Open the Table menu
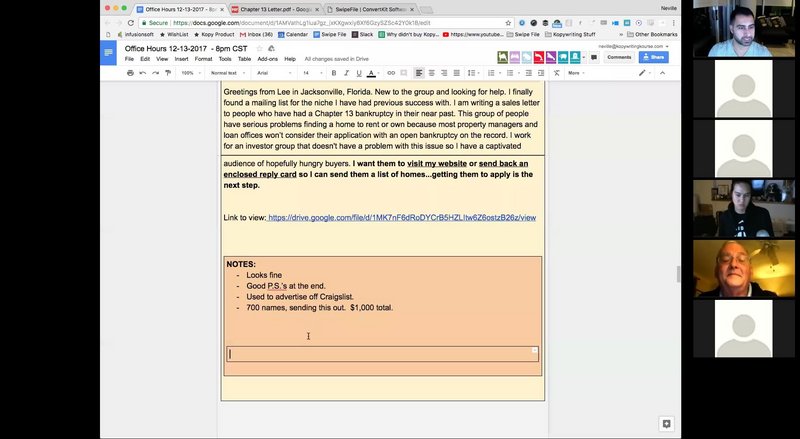 pyautogui.click(x=244, y=59)
